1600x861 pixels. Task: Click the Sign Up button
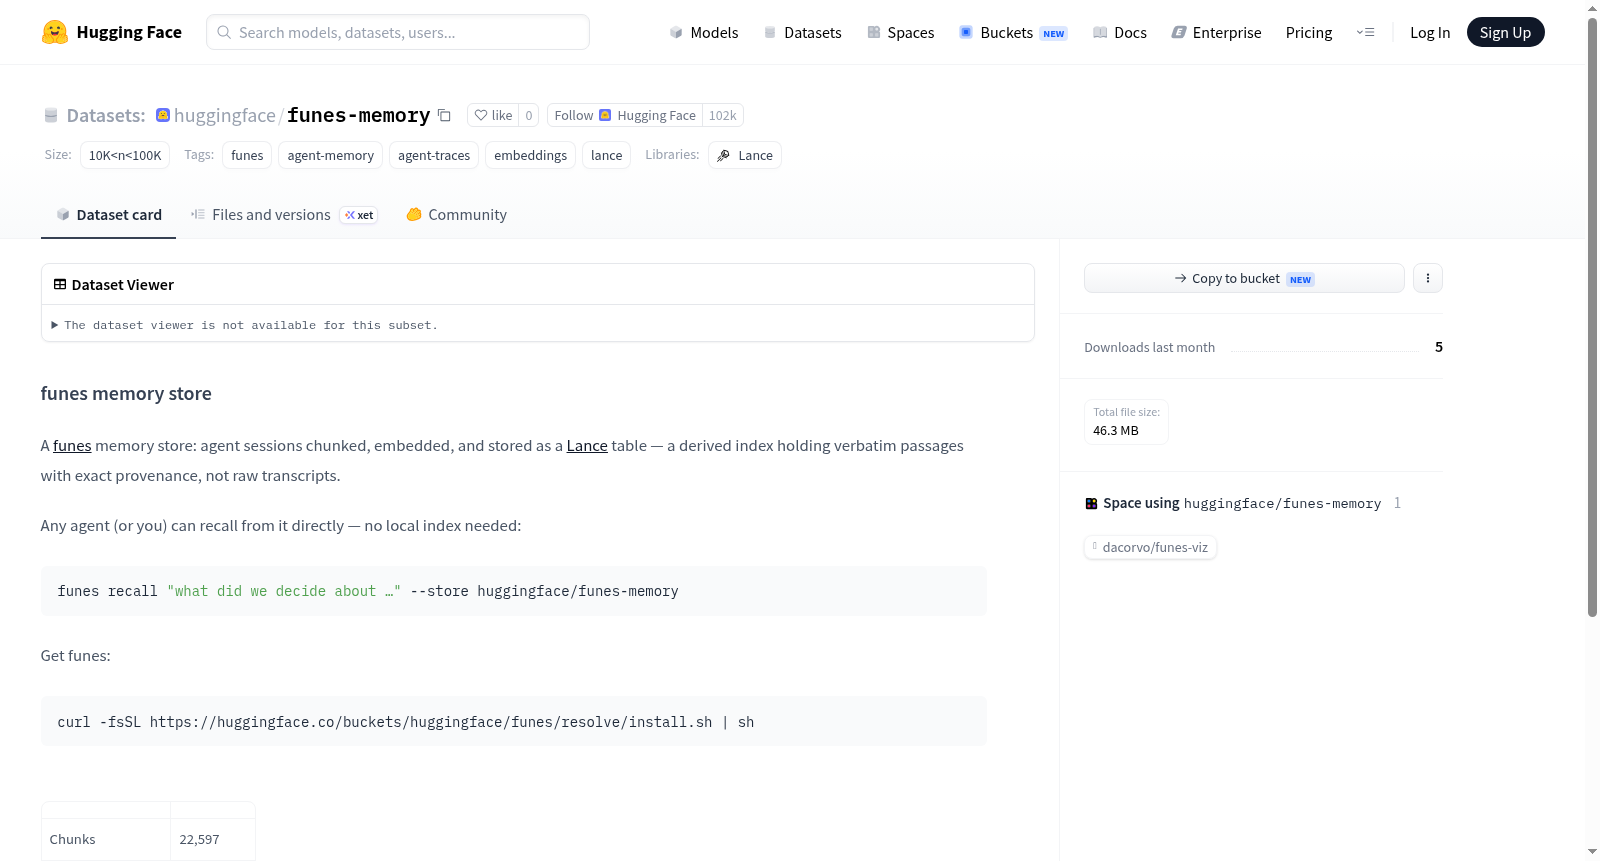point(1506,32)
